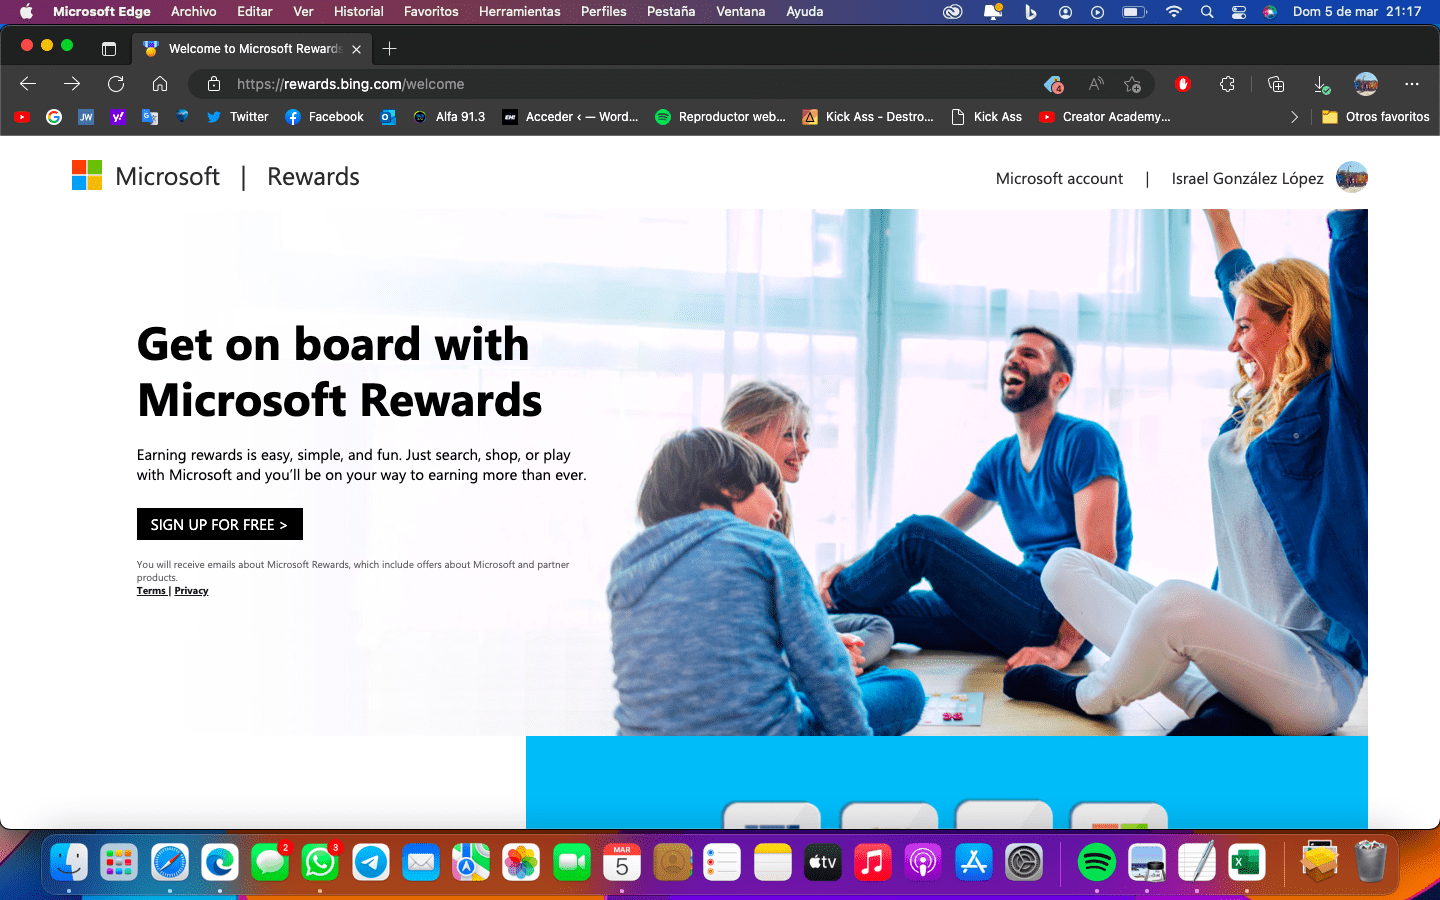This screenshot has width=1440, height=900.
Task: Open Settings and more ellipsis menu
Action: click(1412, 84)
